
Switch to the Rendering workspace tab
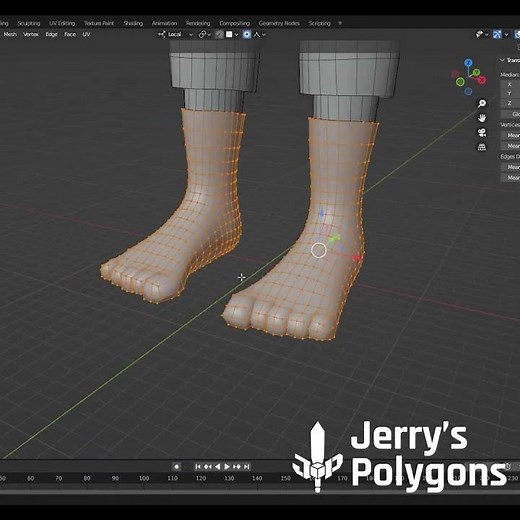198,23
